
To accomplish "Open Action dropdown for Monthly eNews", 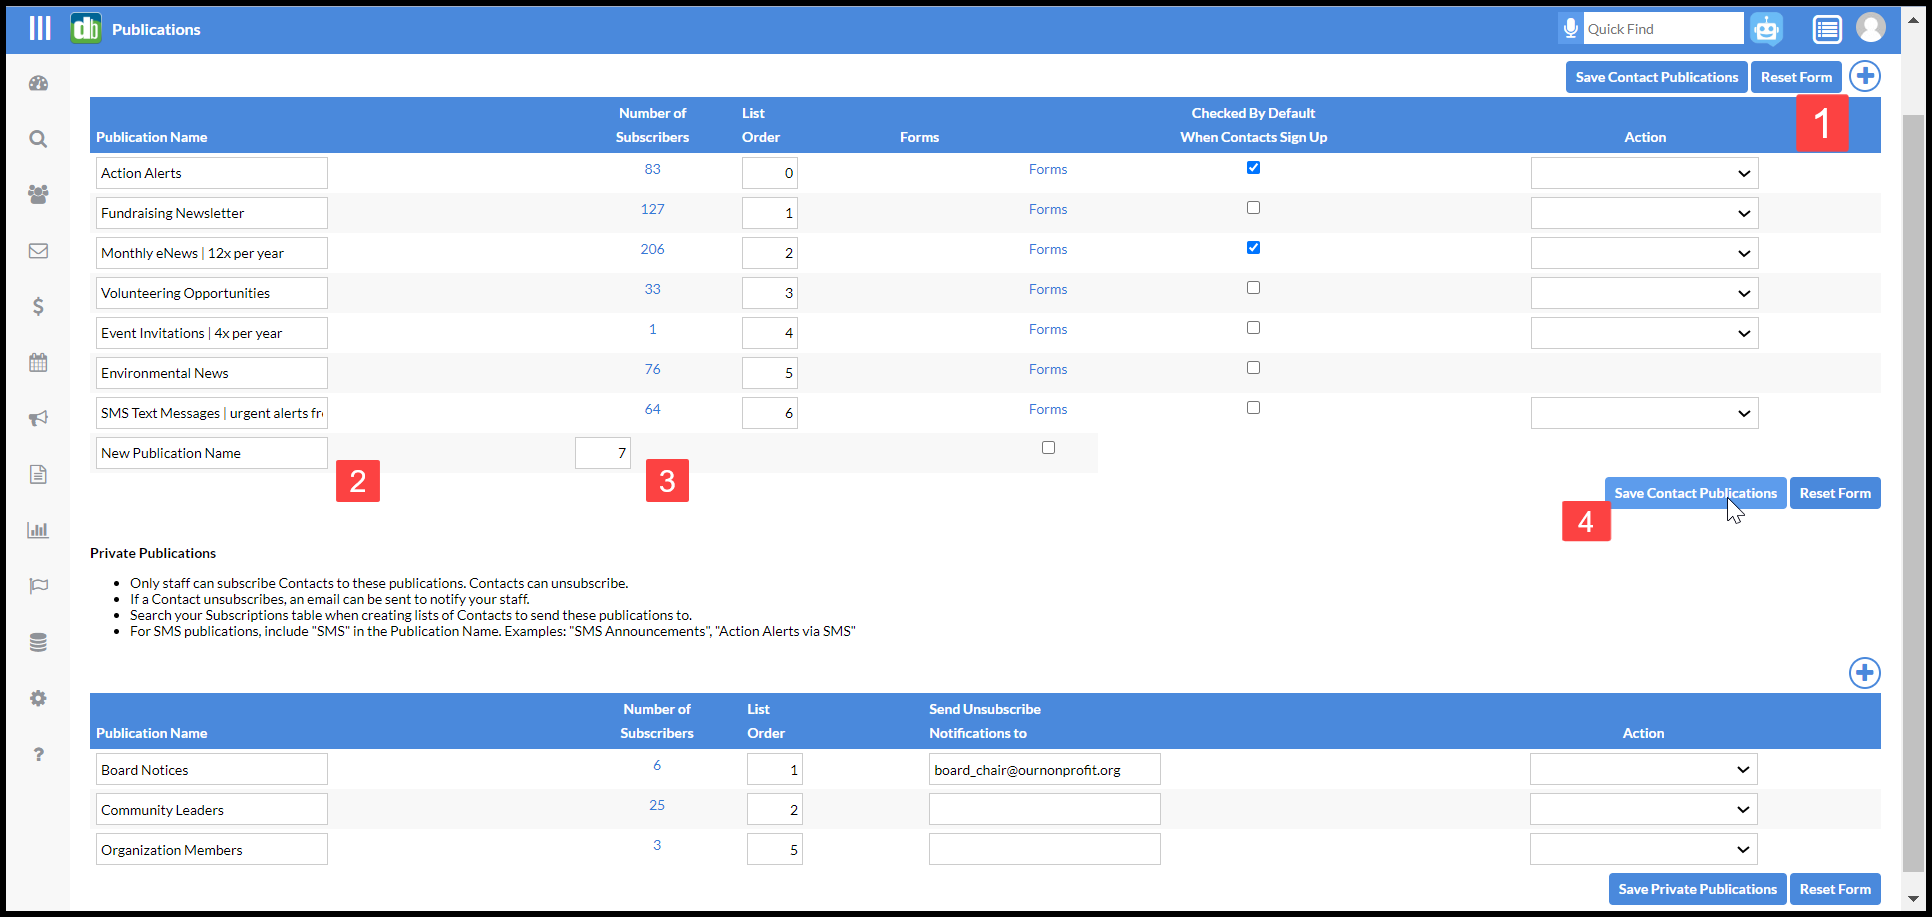I will [x=1644, y=253].
